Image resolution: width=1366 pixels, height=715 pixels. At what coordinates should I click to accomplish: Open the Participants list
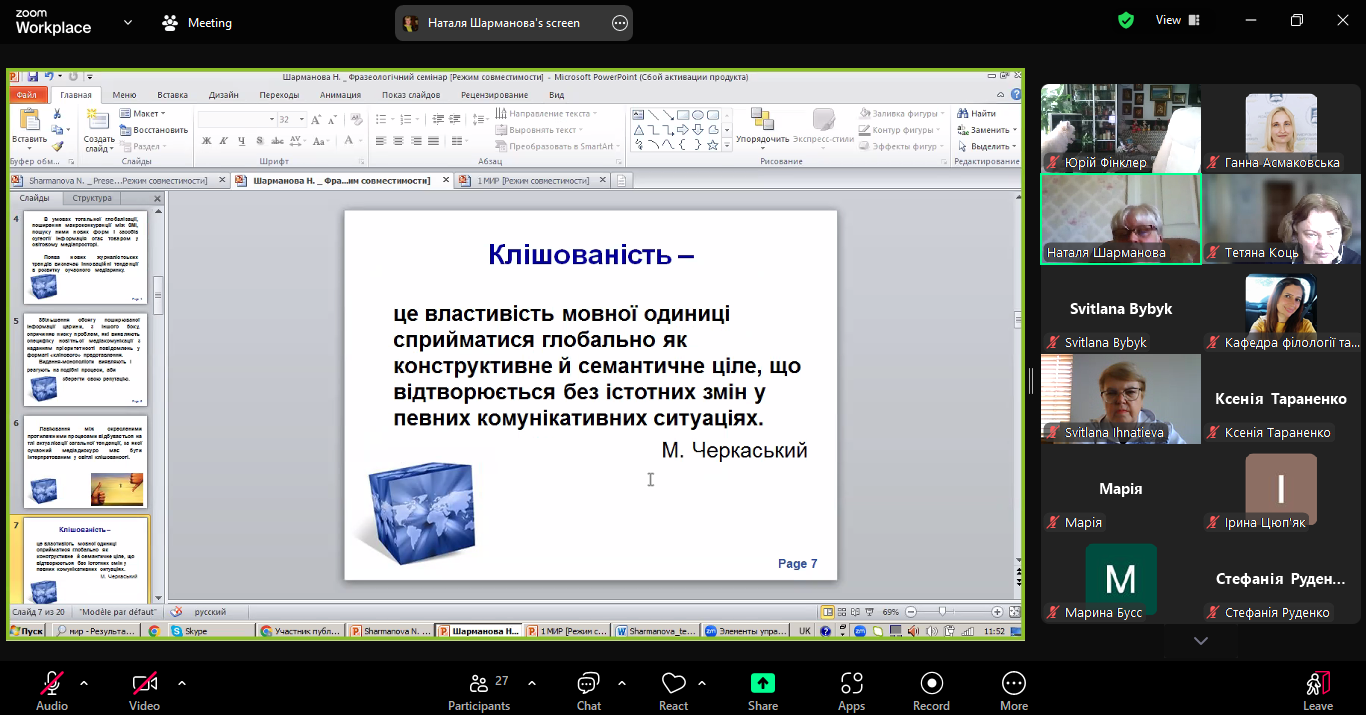pyautogui.click(x=479, y=690)
